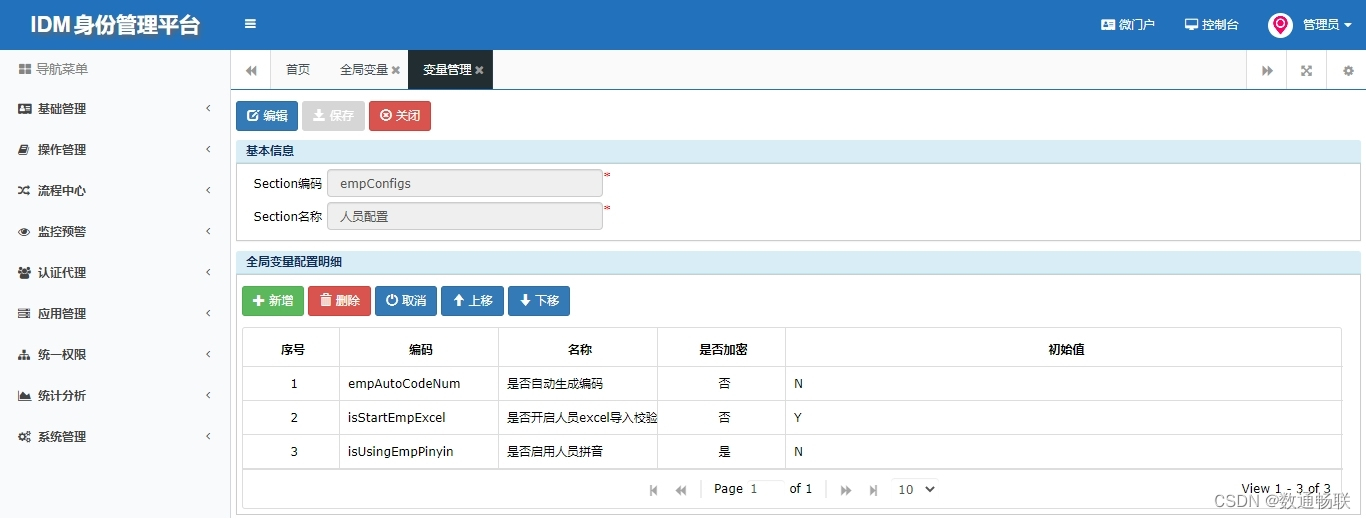Viewport: 1366px width, 519px height.
Task: Open the 统计分析 menu
Action: 62,396
